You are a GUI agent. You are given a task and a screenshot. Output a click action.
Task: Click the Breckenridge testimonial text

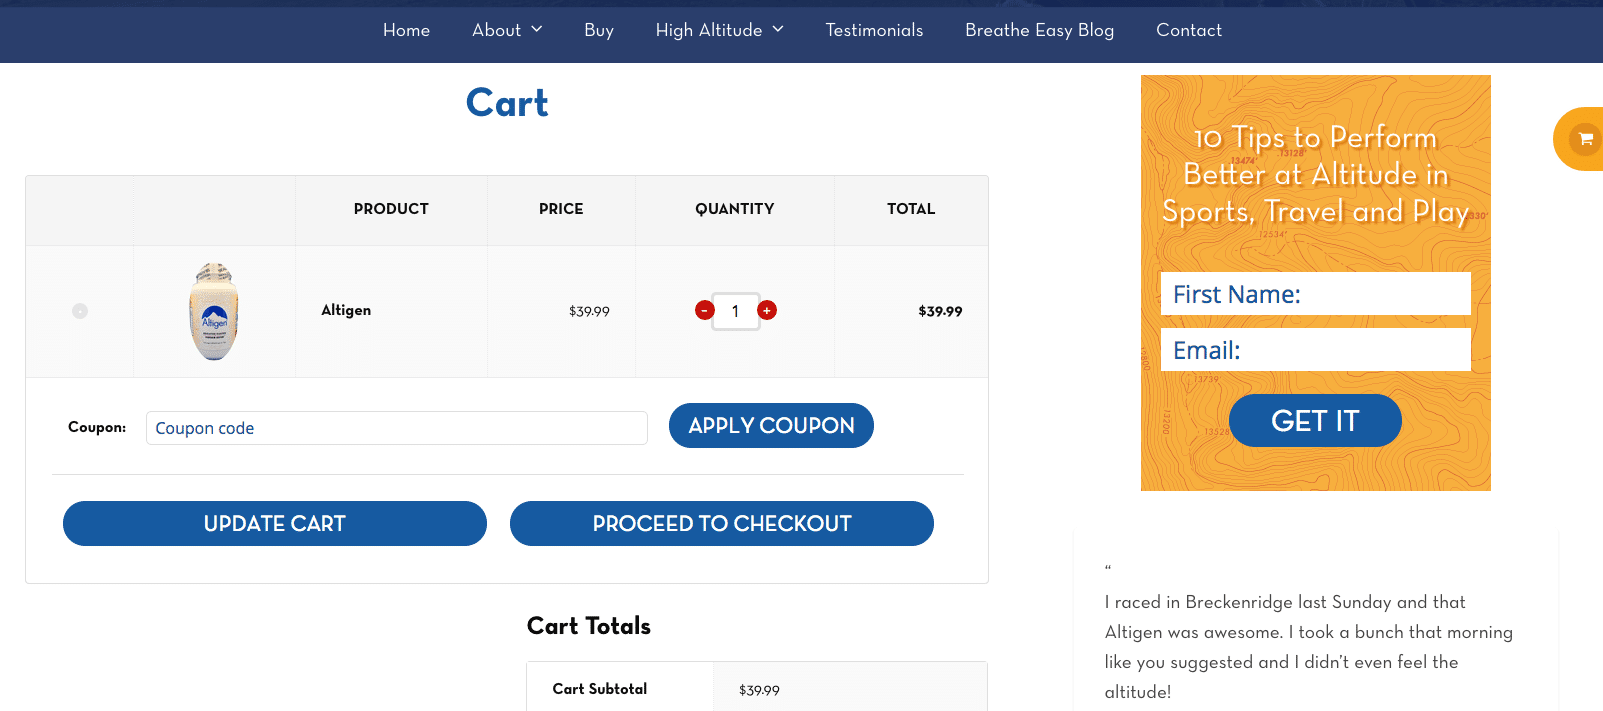[1309, 647]
